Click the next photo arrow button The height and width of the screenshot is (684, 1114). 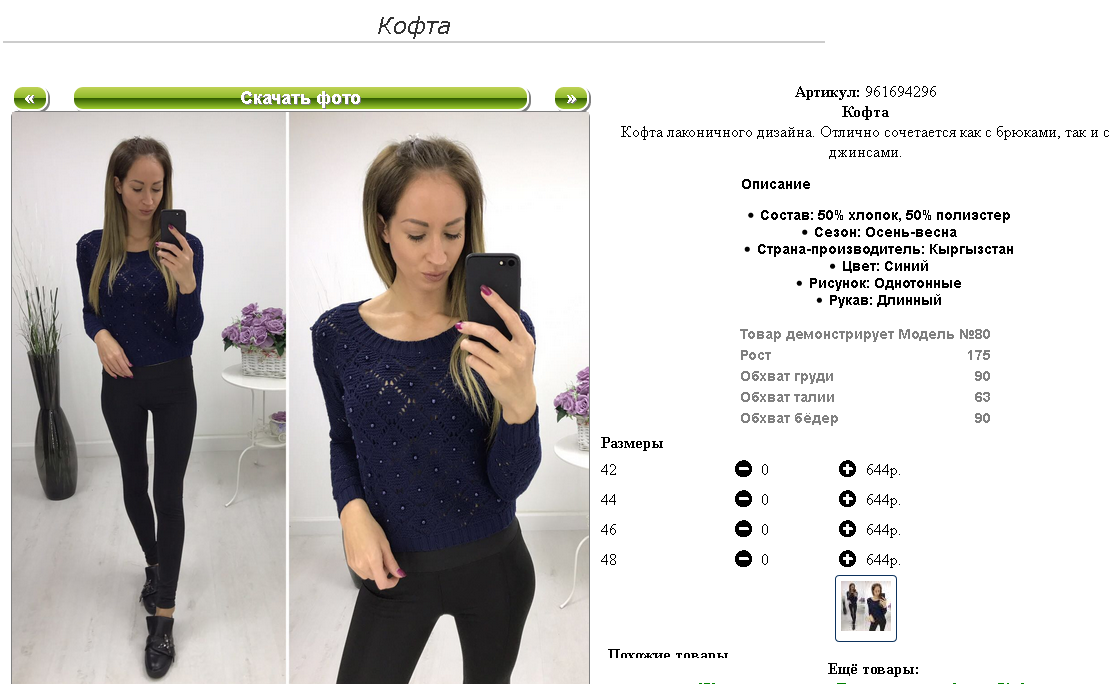[572, 98]
